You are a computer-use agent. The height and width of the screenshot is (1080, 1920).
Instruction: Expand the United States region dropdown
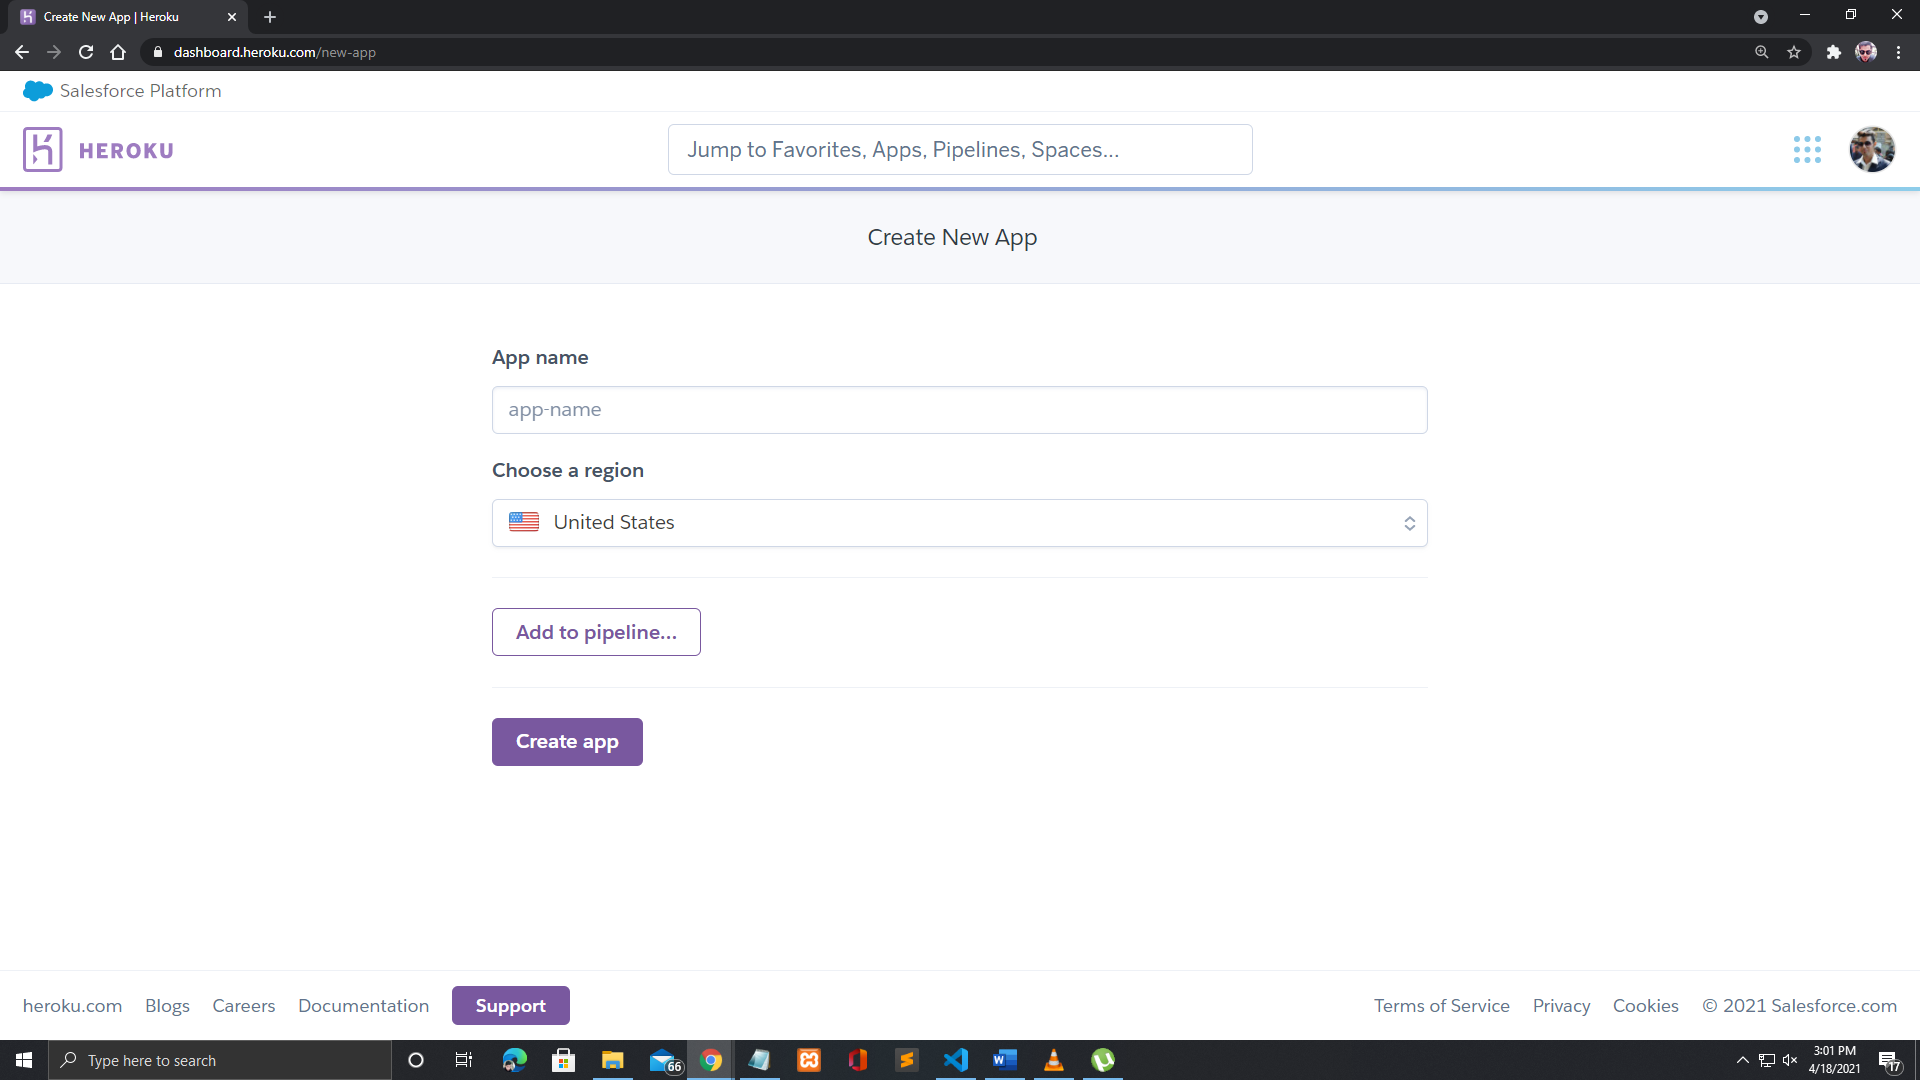[959, 523]
